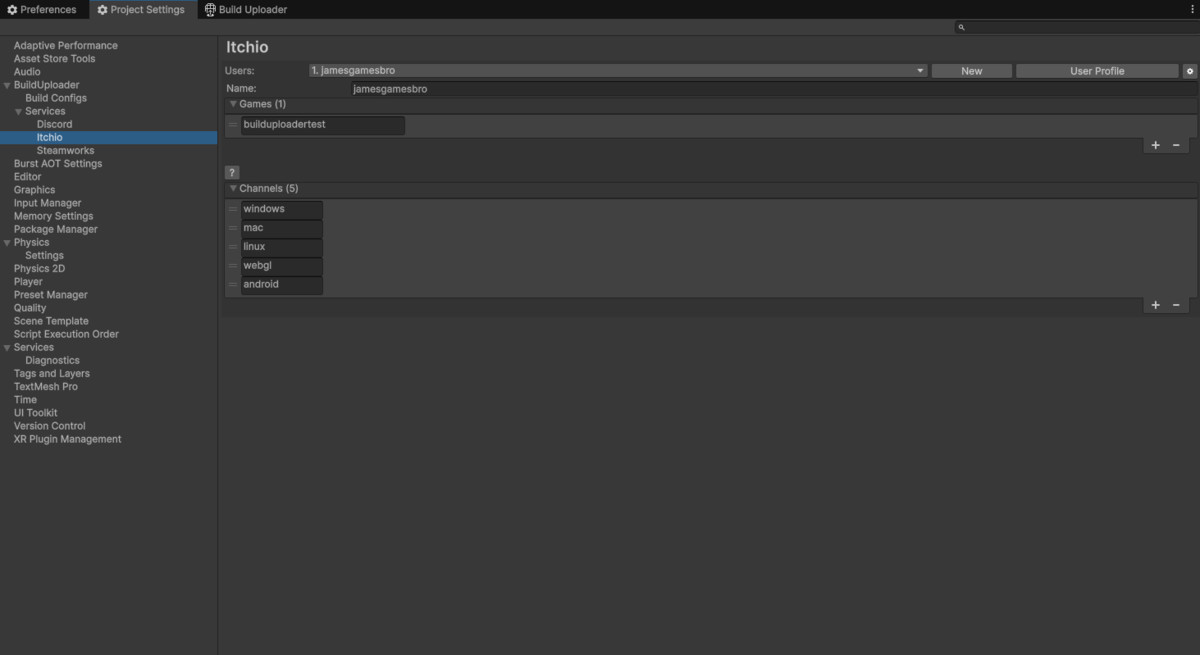Click the help '?' icon above Channels
This screenshot has height=655, width=1200.
pyautogui.click(x=231, y=172)
